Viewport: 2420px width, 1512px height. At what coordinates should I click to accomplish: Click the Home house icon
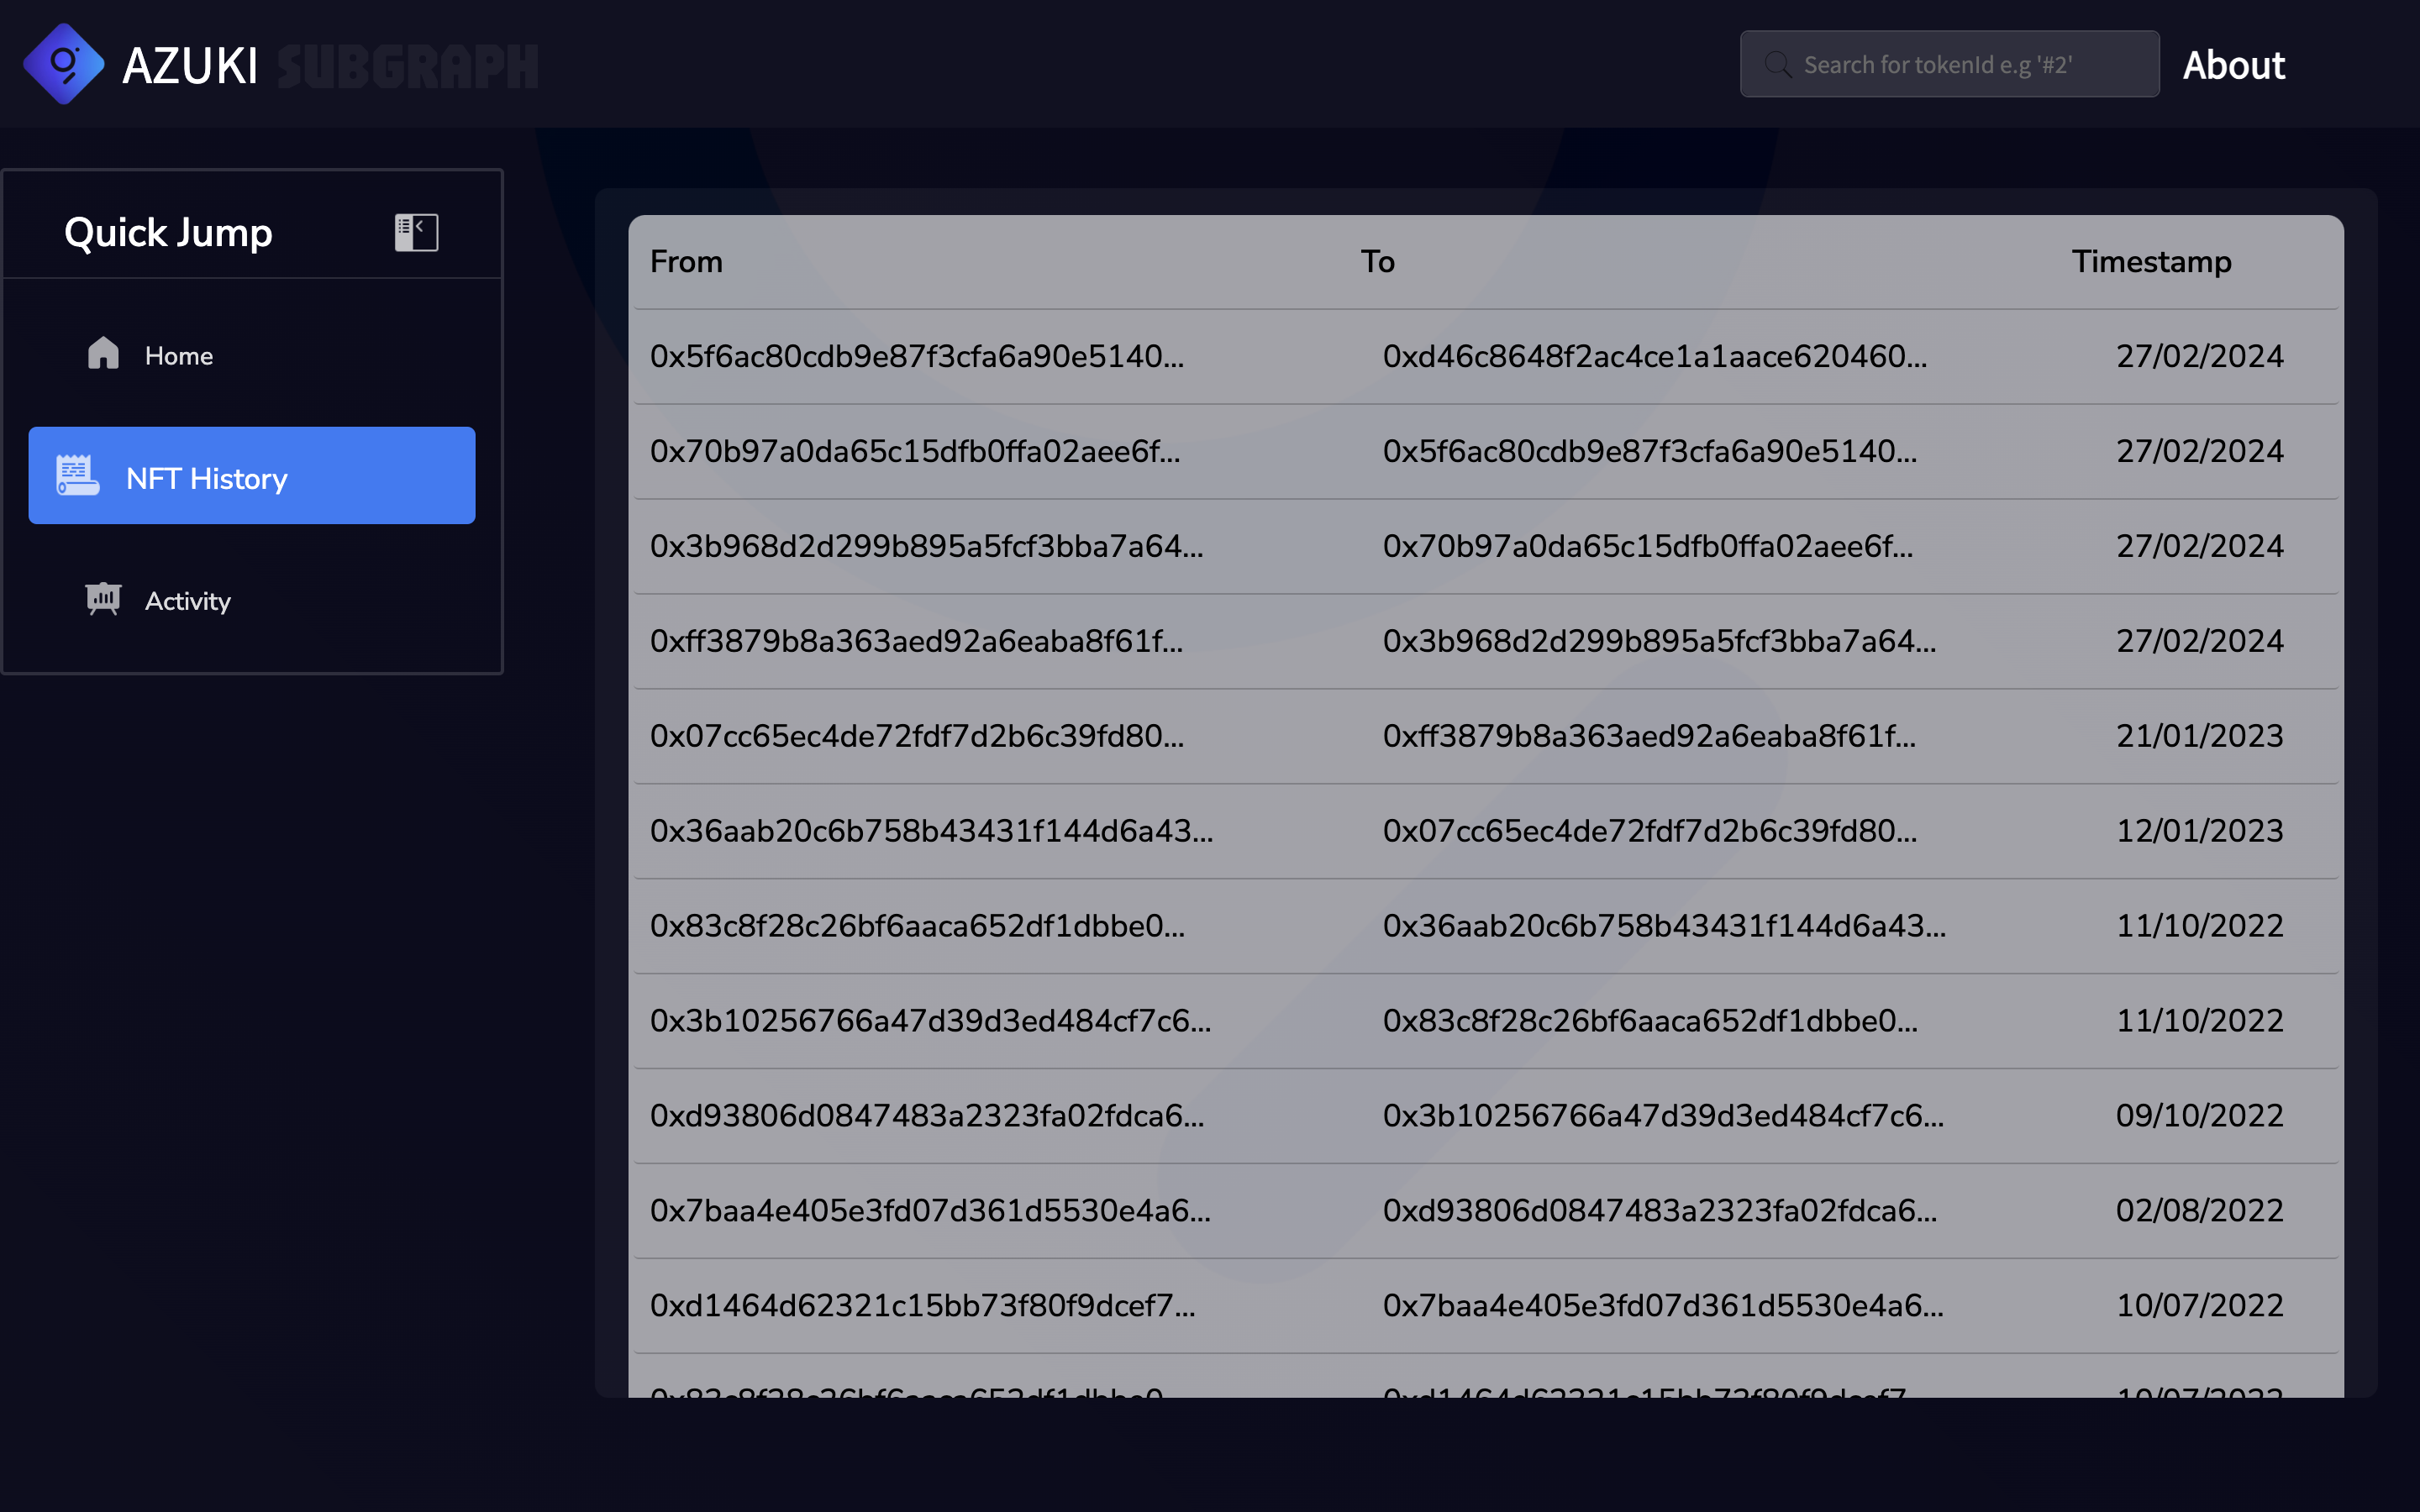pyautogui.click(x=103, y=354)
